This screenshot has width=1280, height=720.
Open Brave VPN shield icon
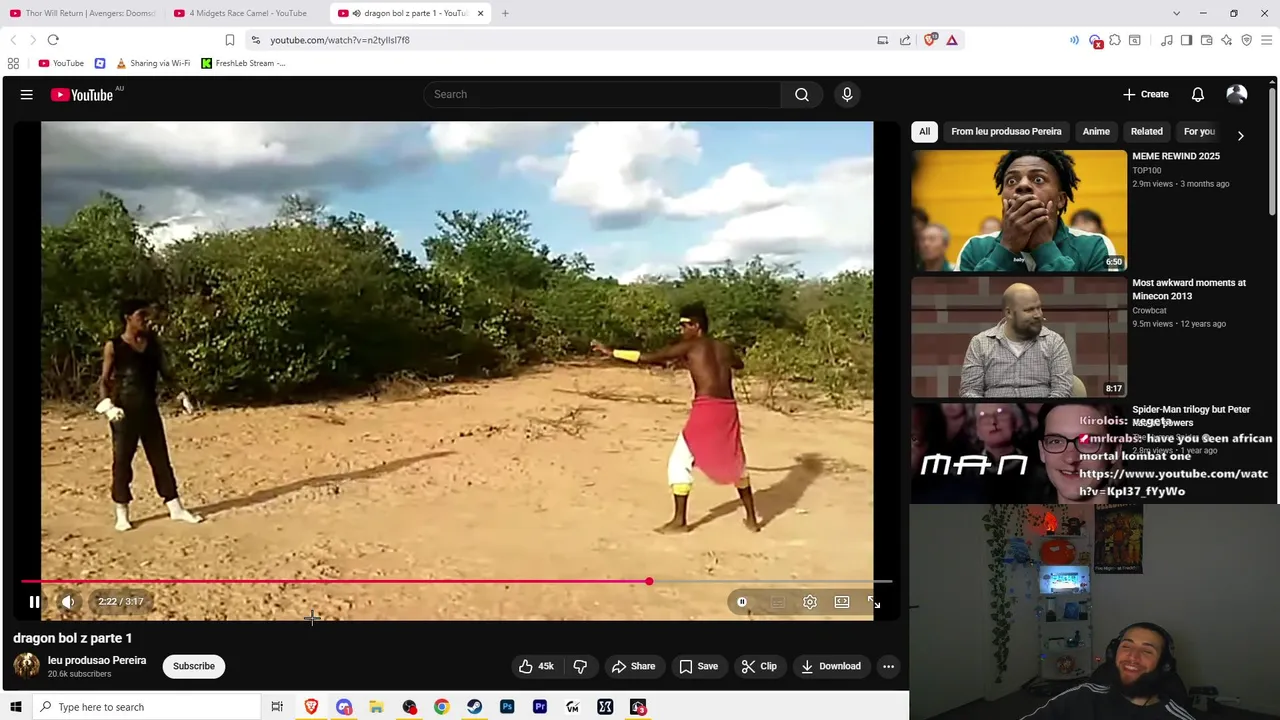point(1247,40)
